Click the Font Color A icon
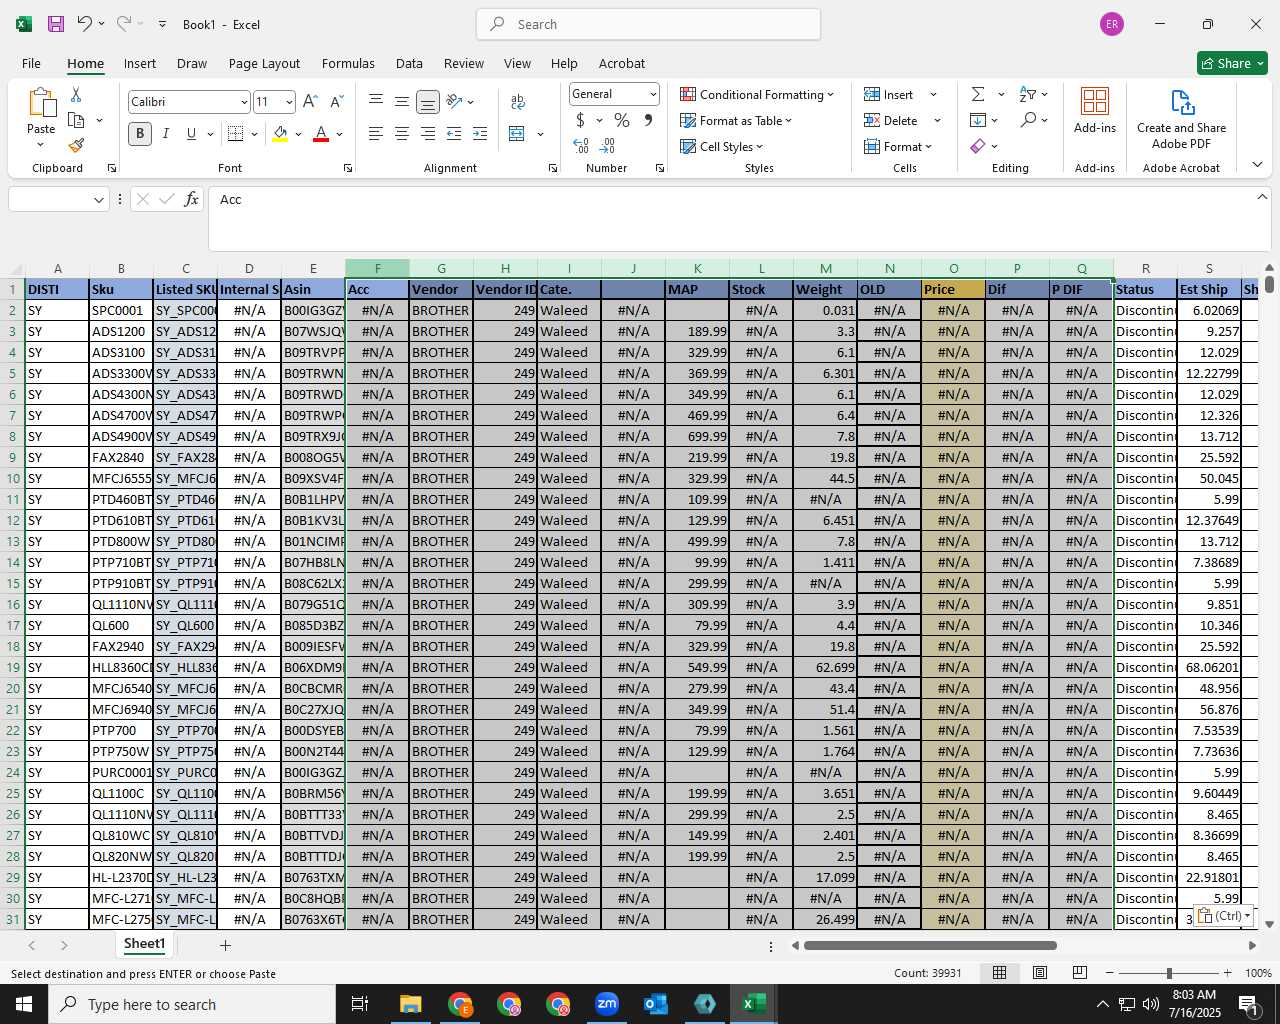1280x1024 pixels. (x=321, y=134)
